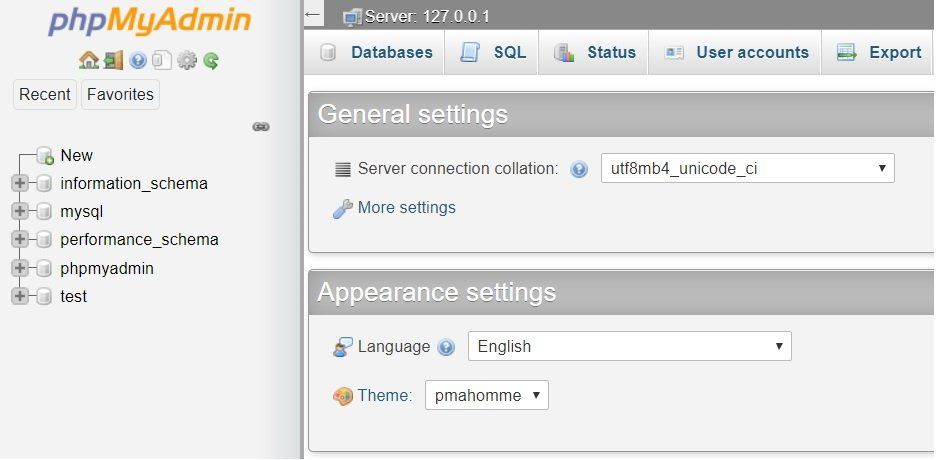The width and height of the screenshot is (938, 460).
Task: Open the phpMyAdmin documentation question-mark icon
Action: 138,60
